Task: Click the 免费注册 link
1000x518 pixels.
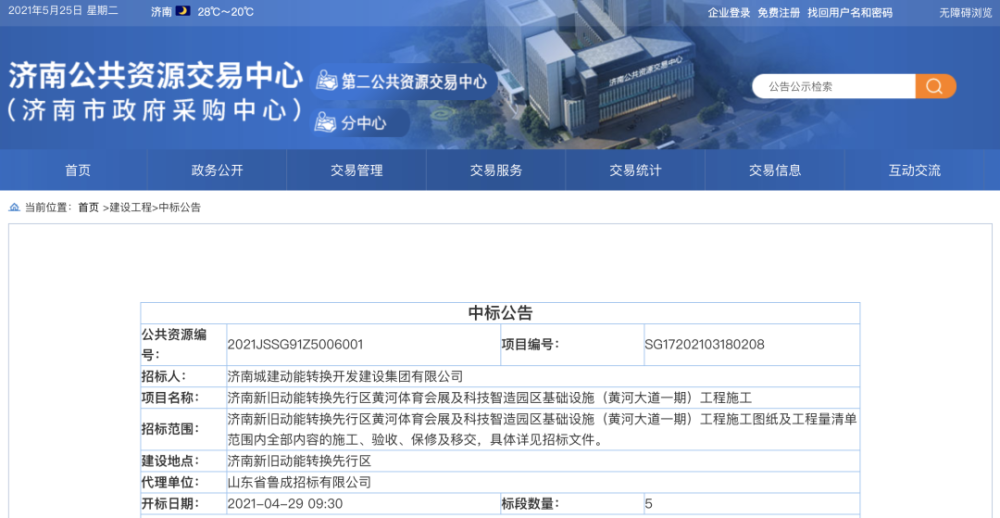Action: coord(779,13)
